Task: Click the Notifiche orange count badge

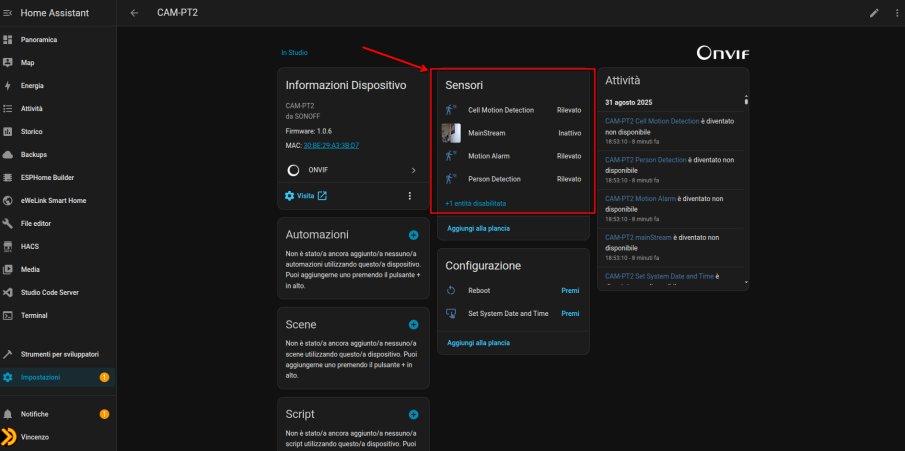Action: pos(104,414)
